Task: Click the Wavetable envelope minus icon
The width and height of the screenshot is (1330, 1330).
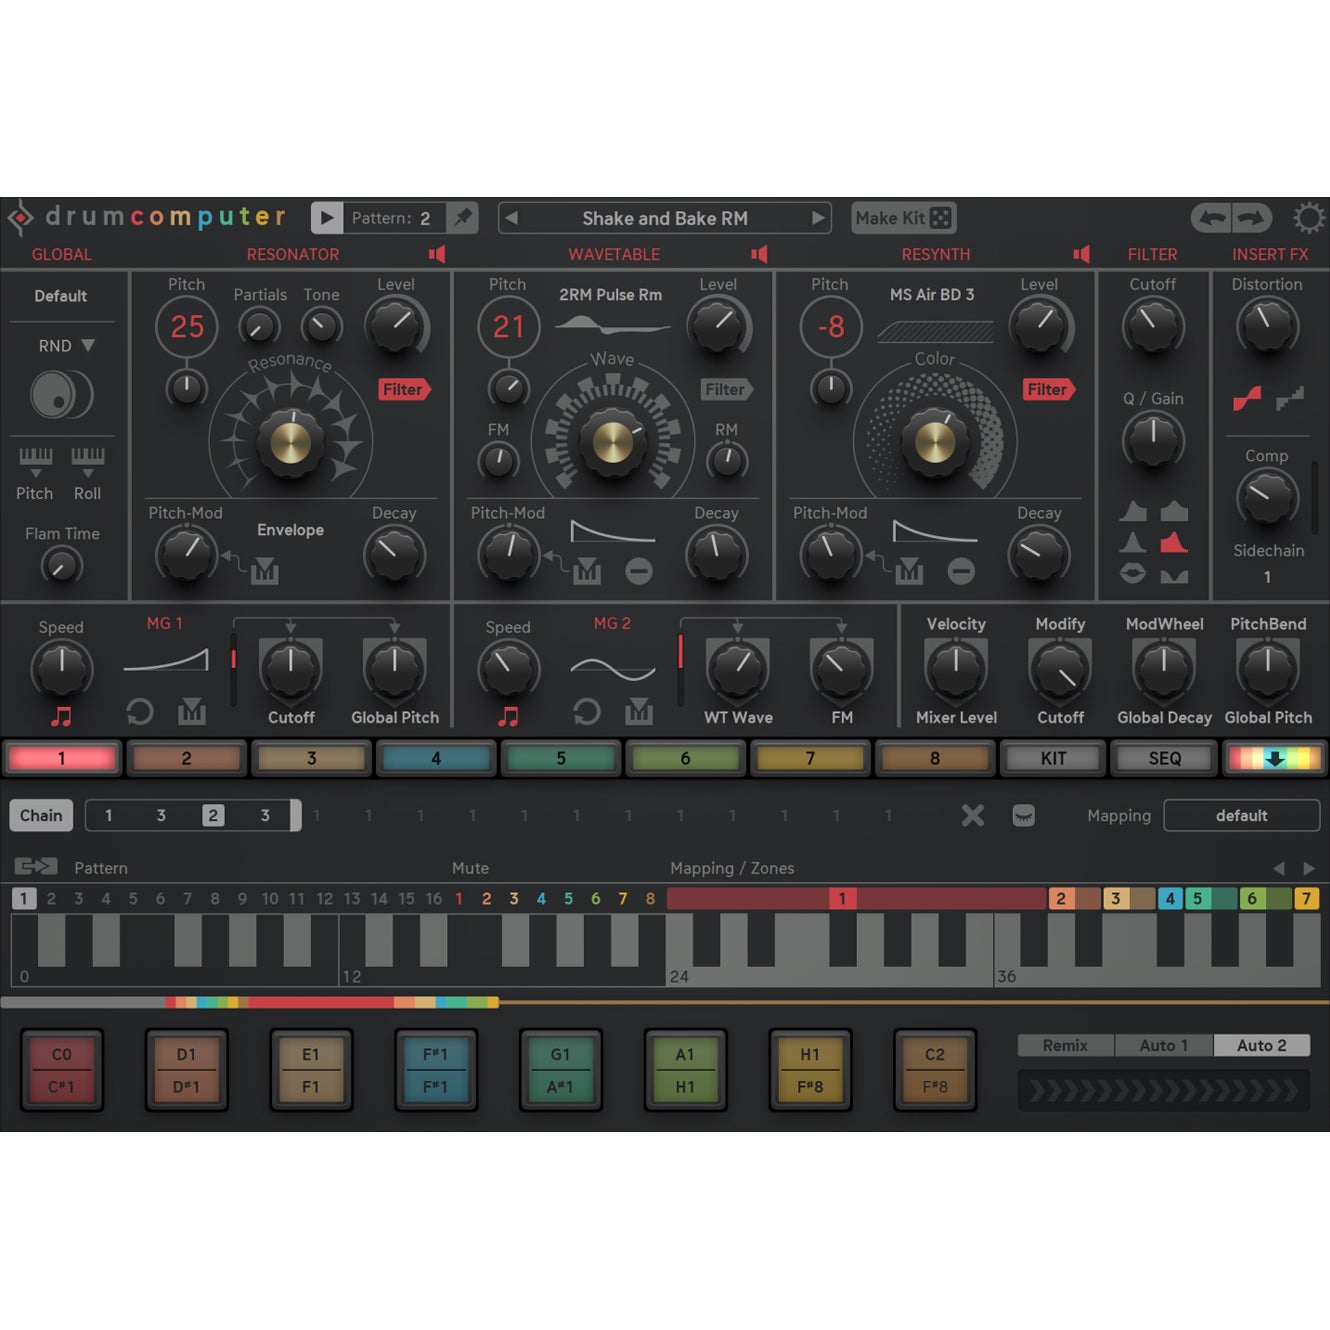Action: tap(639, 571)
